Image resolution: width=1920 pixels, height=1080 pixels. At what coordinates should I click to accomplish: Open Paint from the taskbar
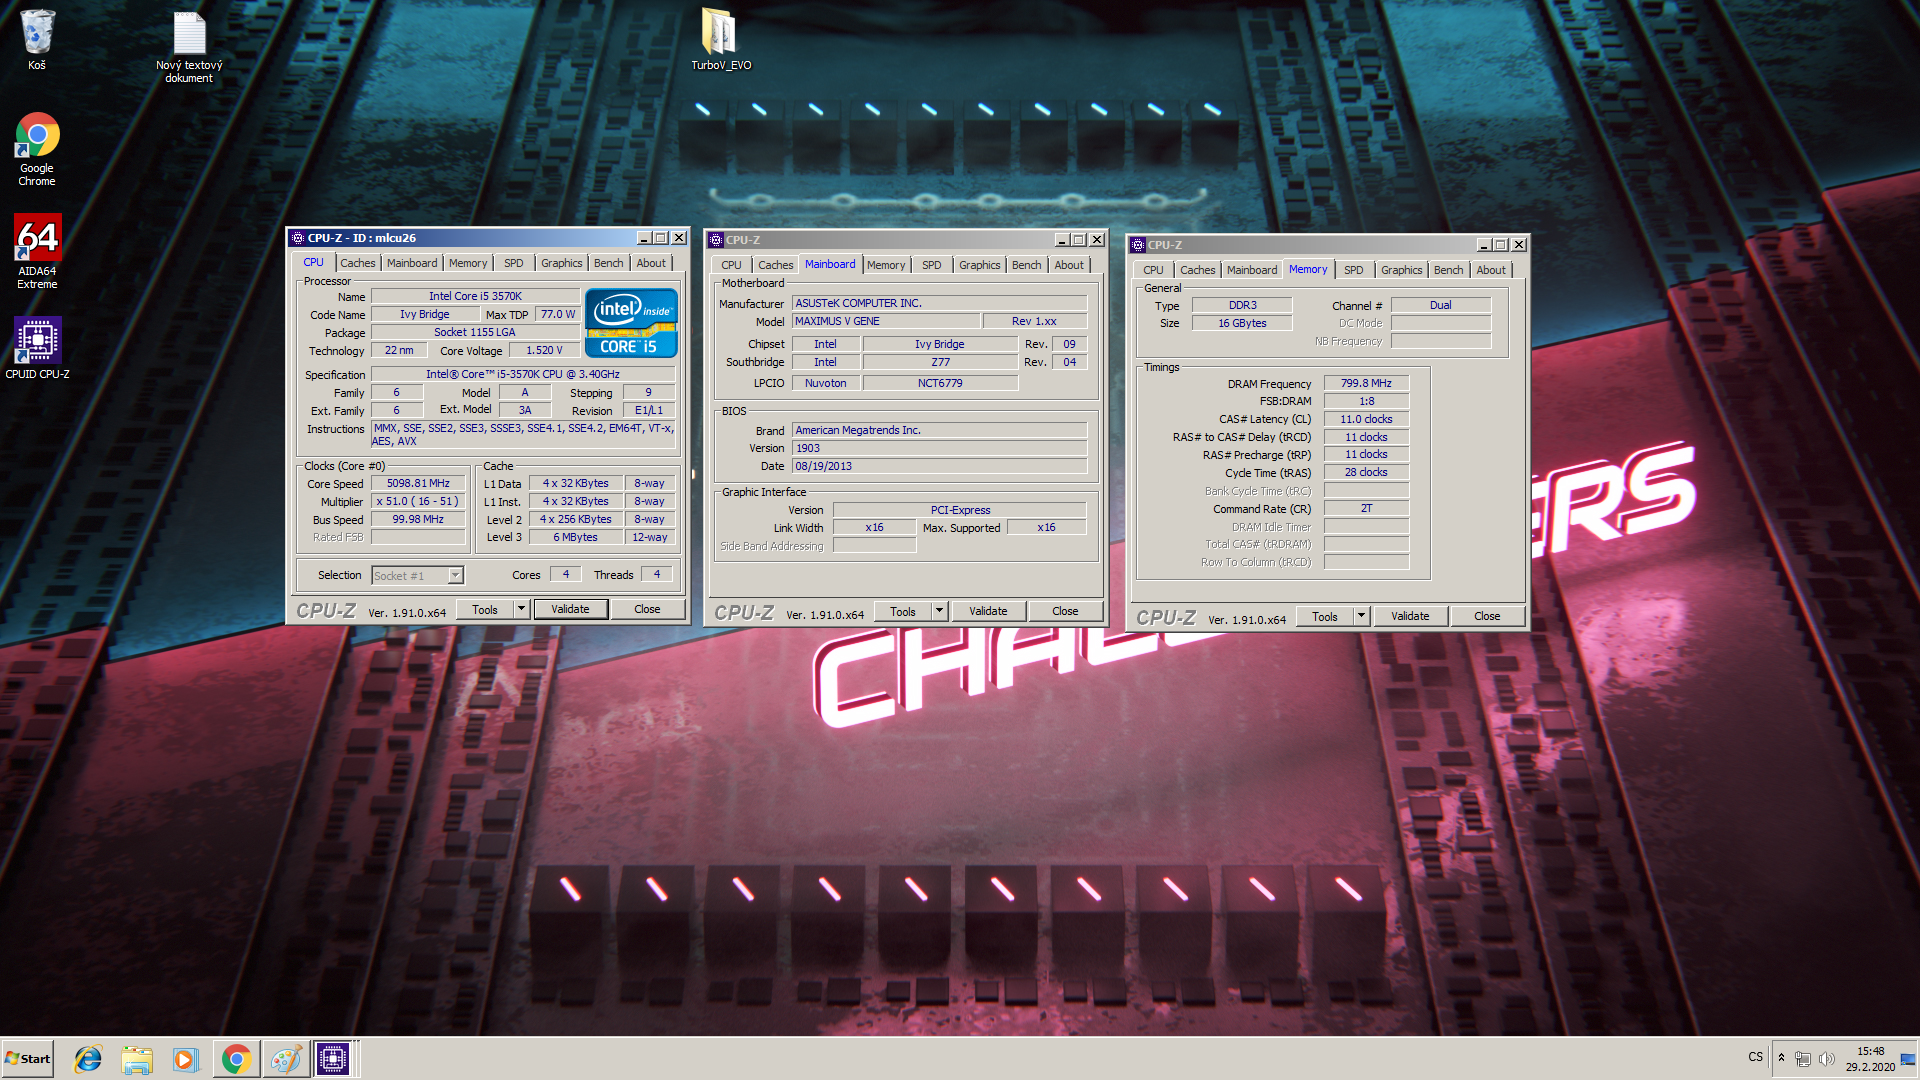point(286,1059)
